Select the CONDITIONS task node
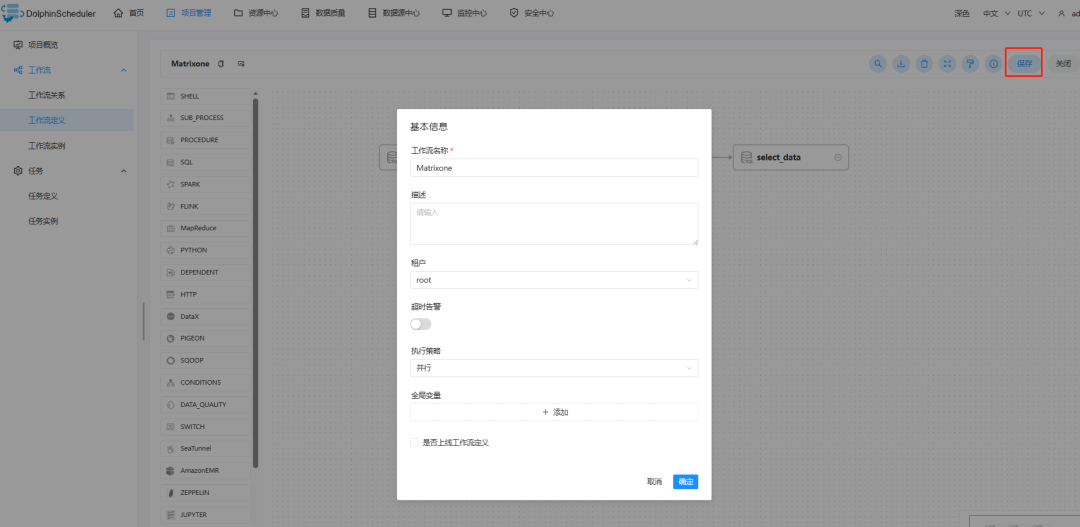 [x=205, y=382]
